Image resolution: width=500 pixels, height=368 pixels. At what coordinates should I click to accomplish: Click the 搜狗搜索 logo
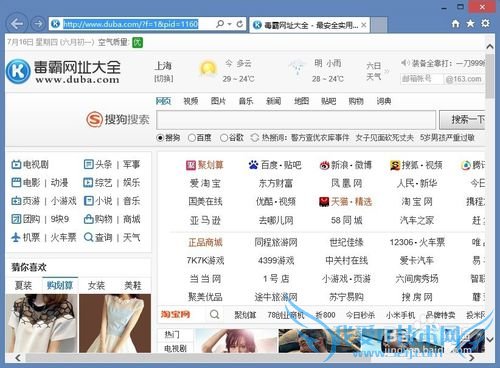(118, 119)
